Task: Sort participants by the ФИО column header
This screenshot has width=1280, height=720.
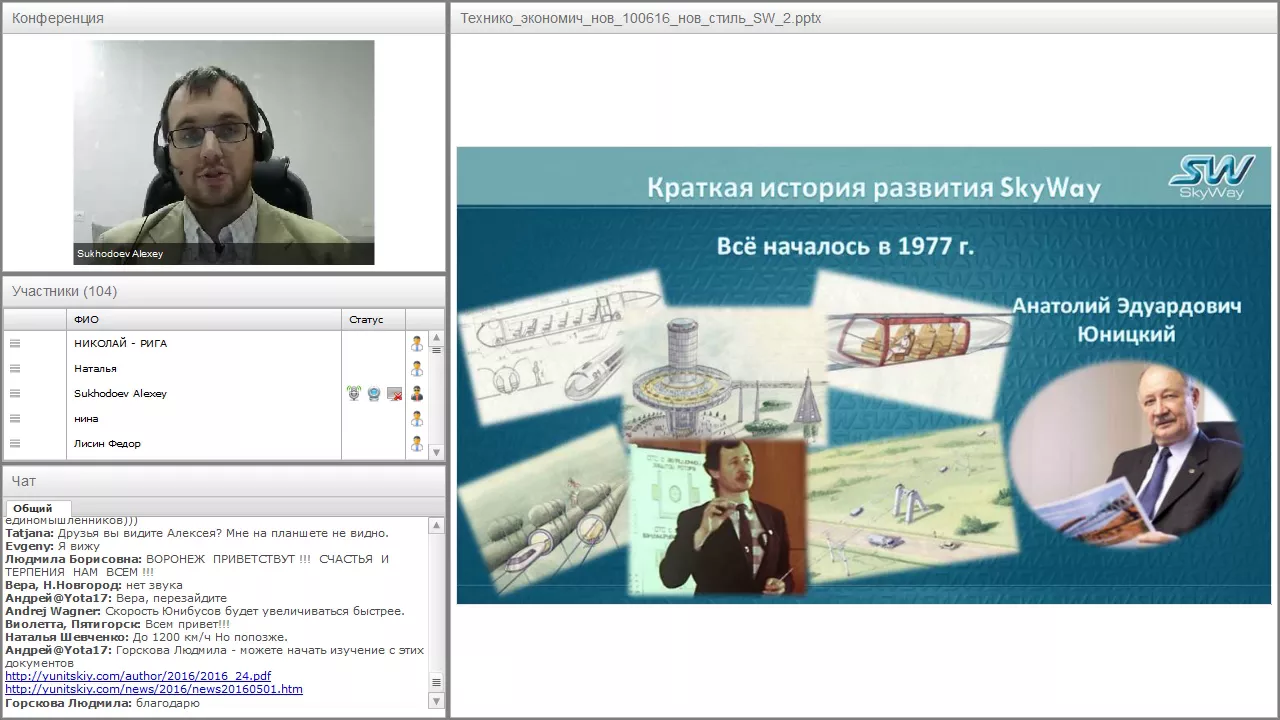Action: tap(204, 320)
